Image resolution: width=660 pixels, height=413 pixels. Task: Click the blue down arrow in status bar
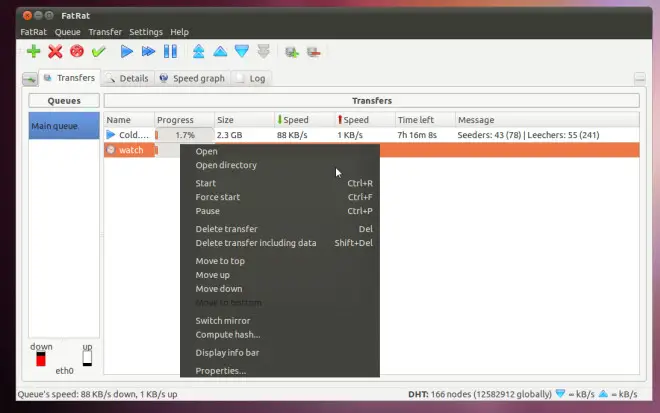click(x=560, y=394)
